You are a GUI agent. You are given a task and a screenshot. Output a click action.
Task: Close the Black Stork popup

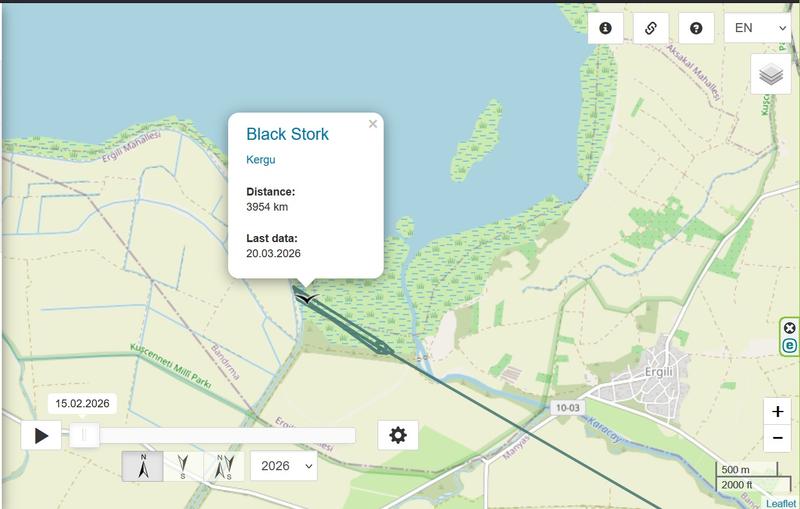pyautogui.click(x=373, y=124)
